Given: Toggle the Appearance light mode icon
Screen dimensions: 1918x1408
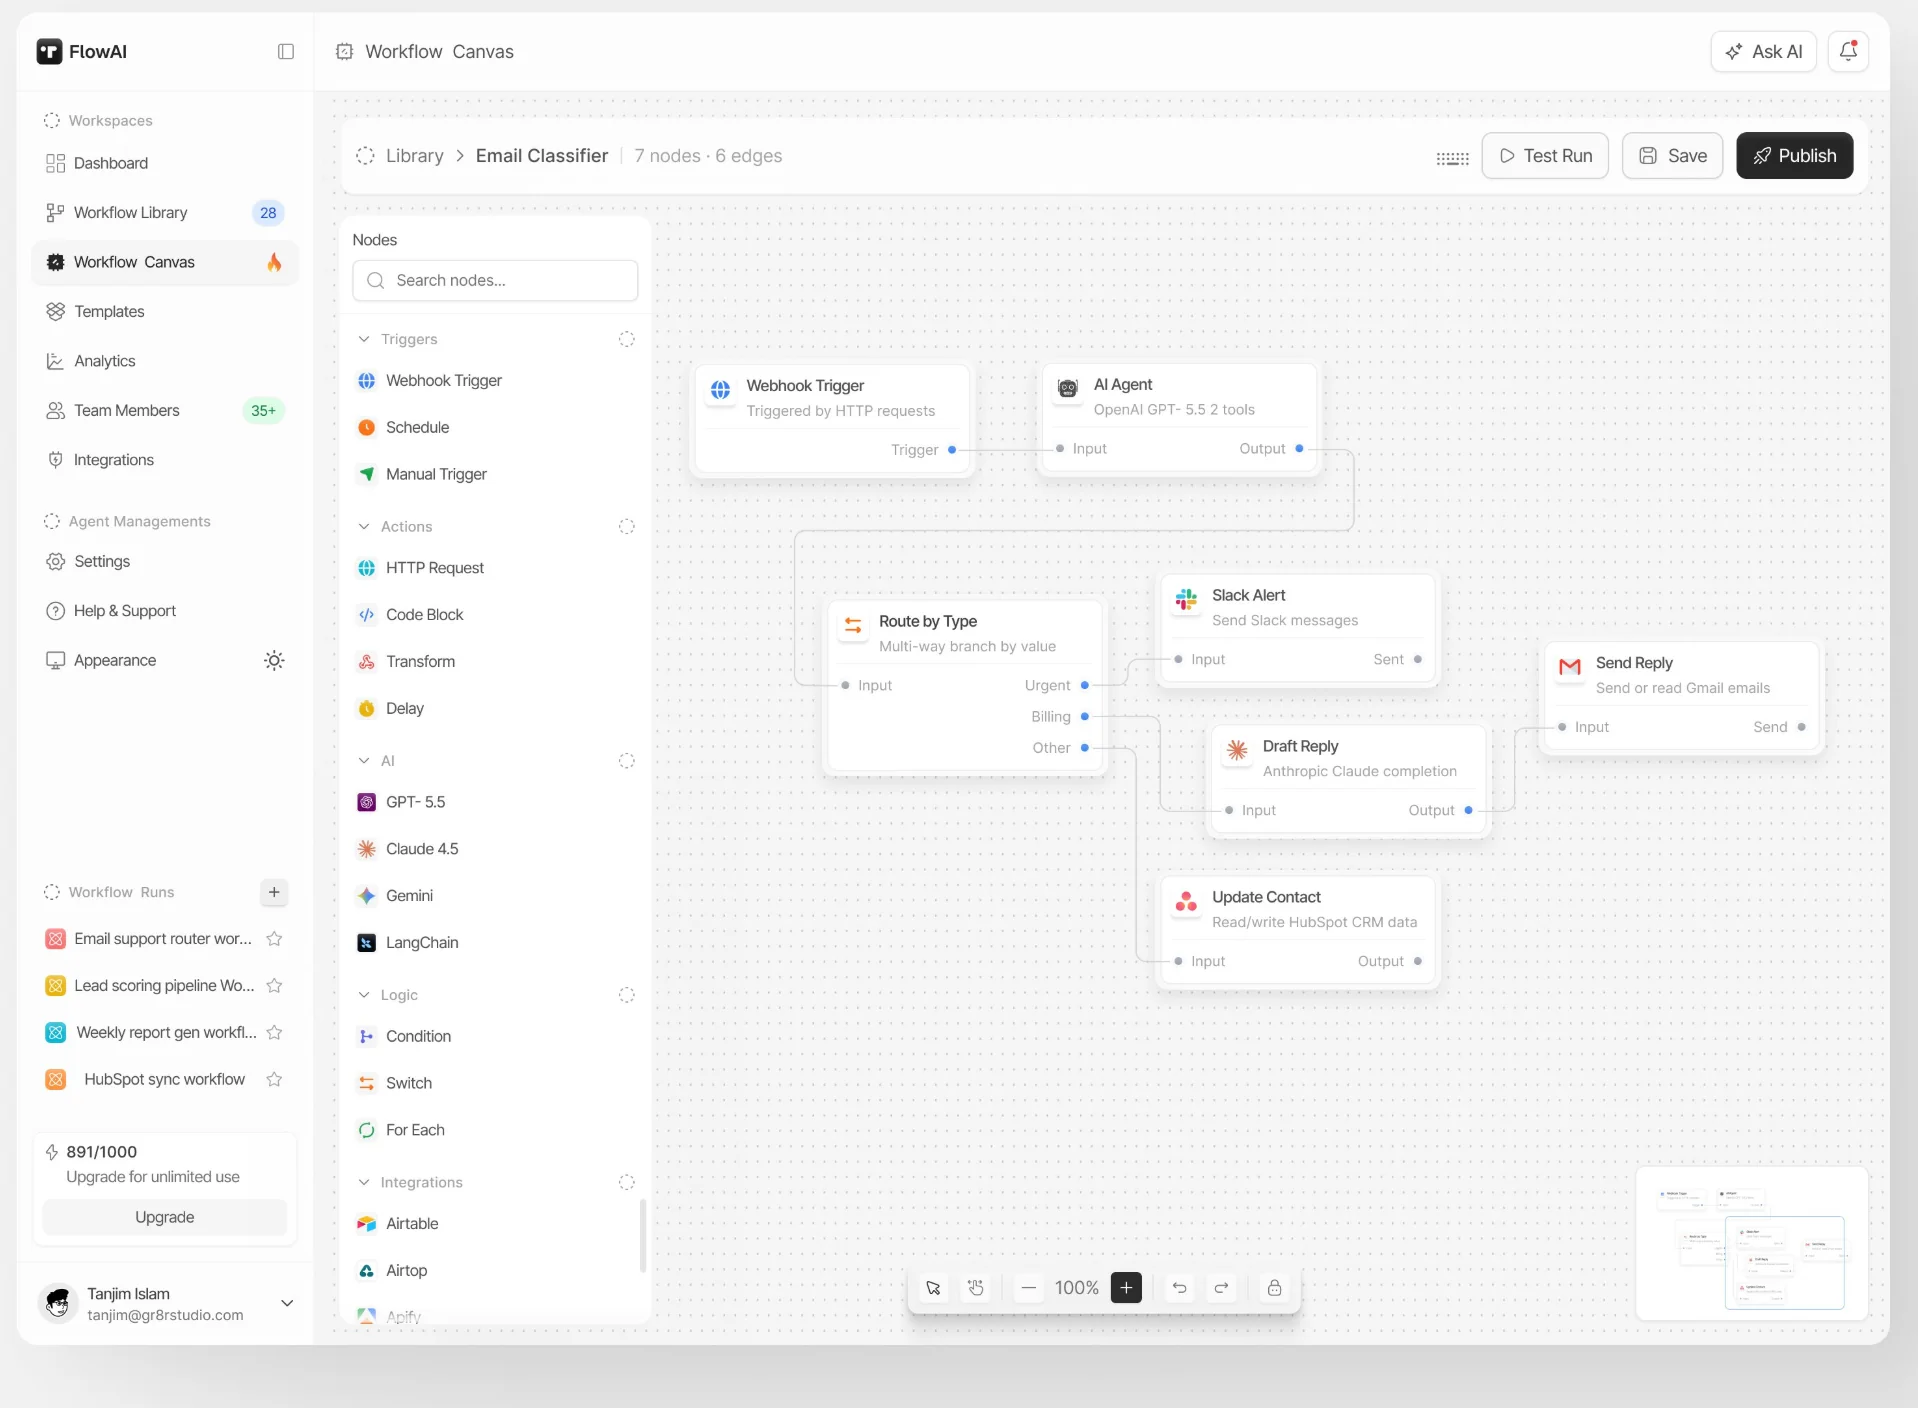Looking at the screenshot, I should pyautogui.click(x=274, y=661).
